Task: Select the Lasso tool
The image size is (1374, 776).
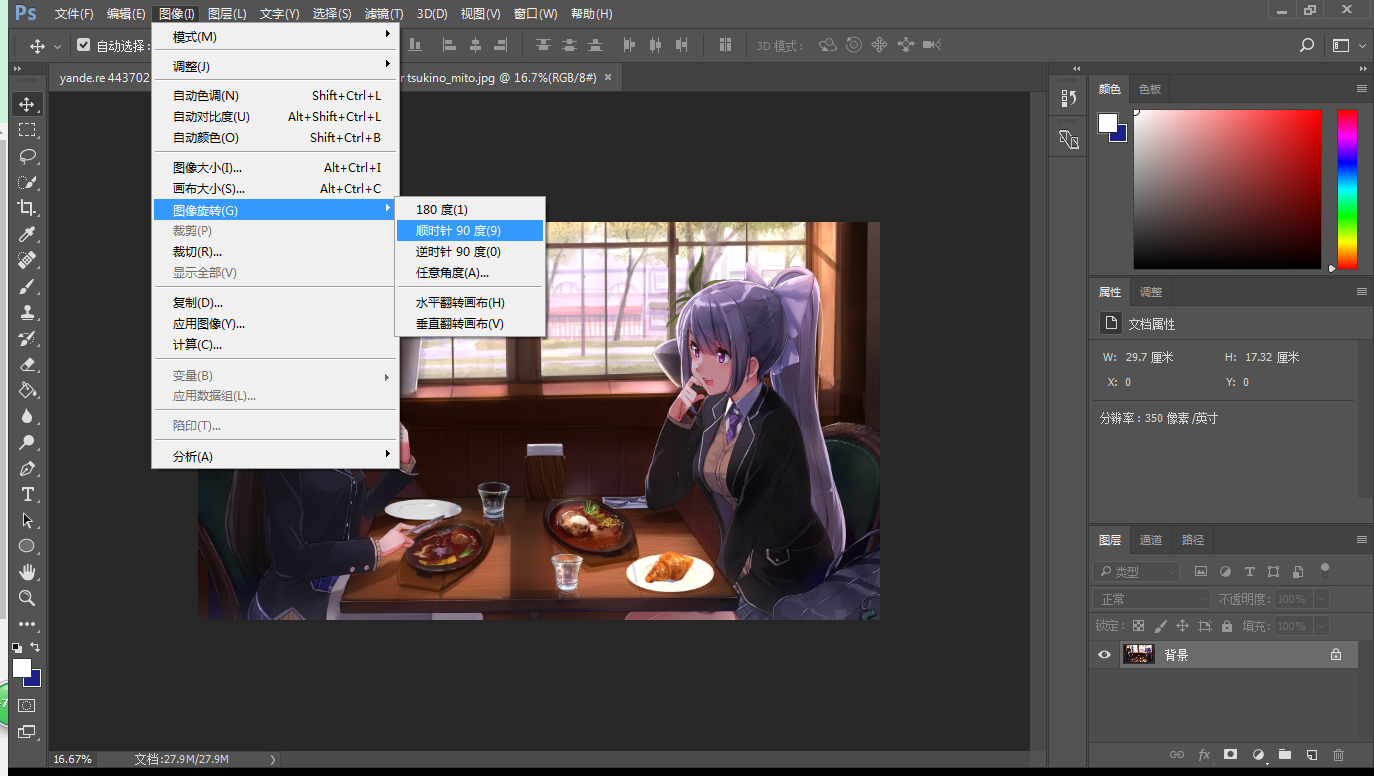Action: coord(27,156)
